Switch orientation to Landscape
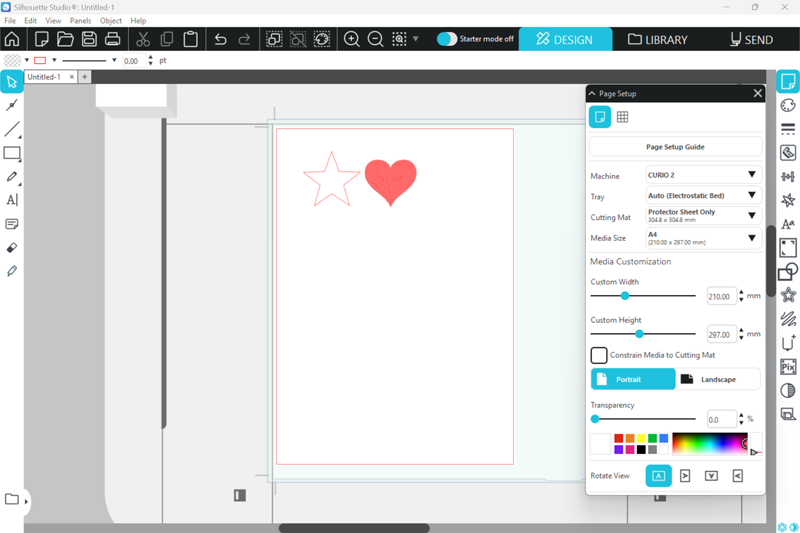800x533 pixels. pyautogui.click(x=717, y=380)
